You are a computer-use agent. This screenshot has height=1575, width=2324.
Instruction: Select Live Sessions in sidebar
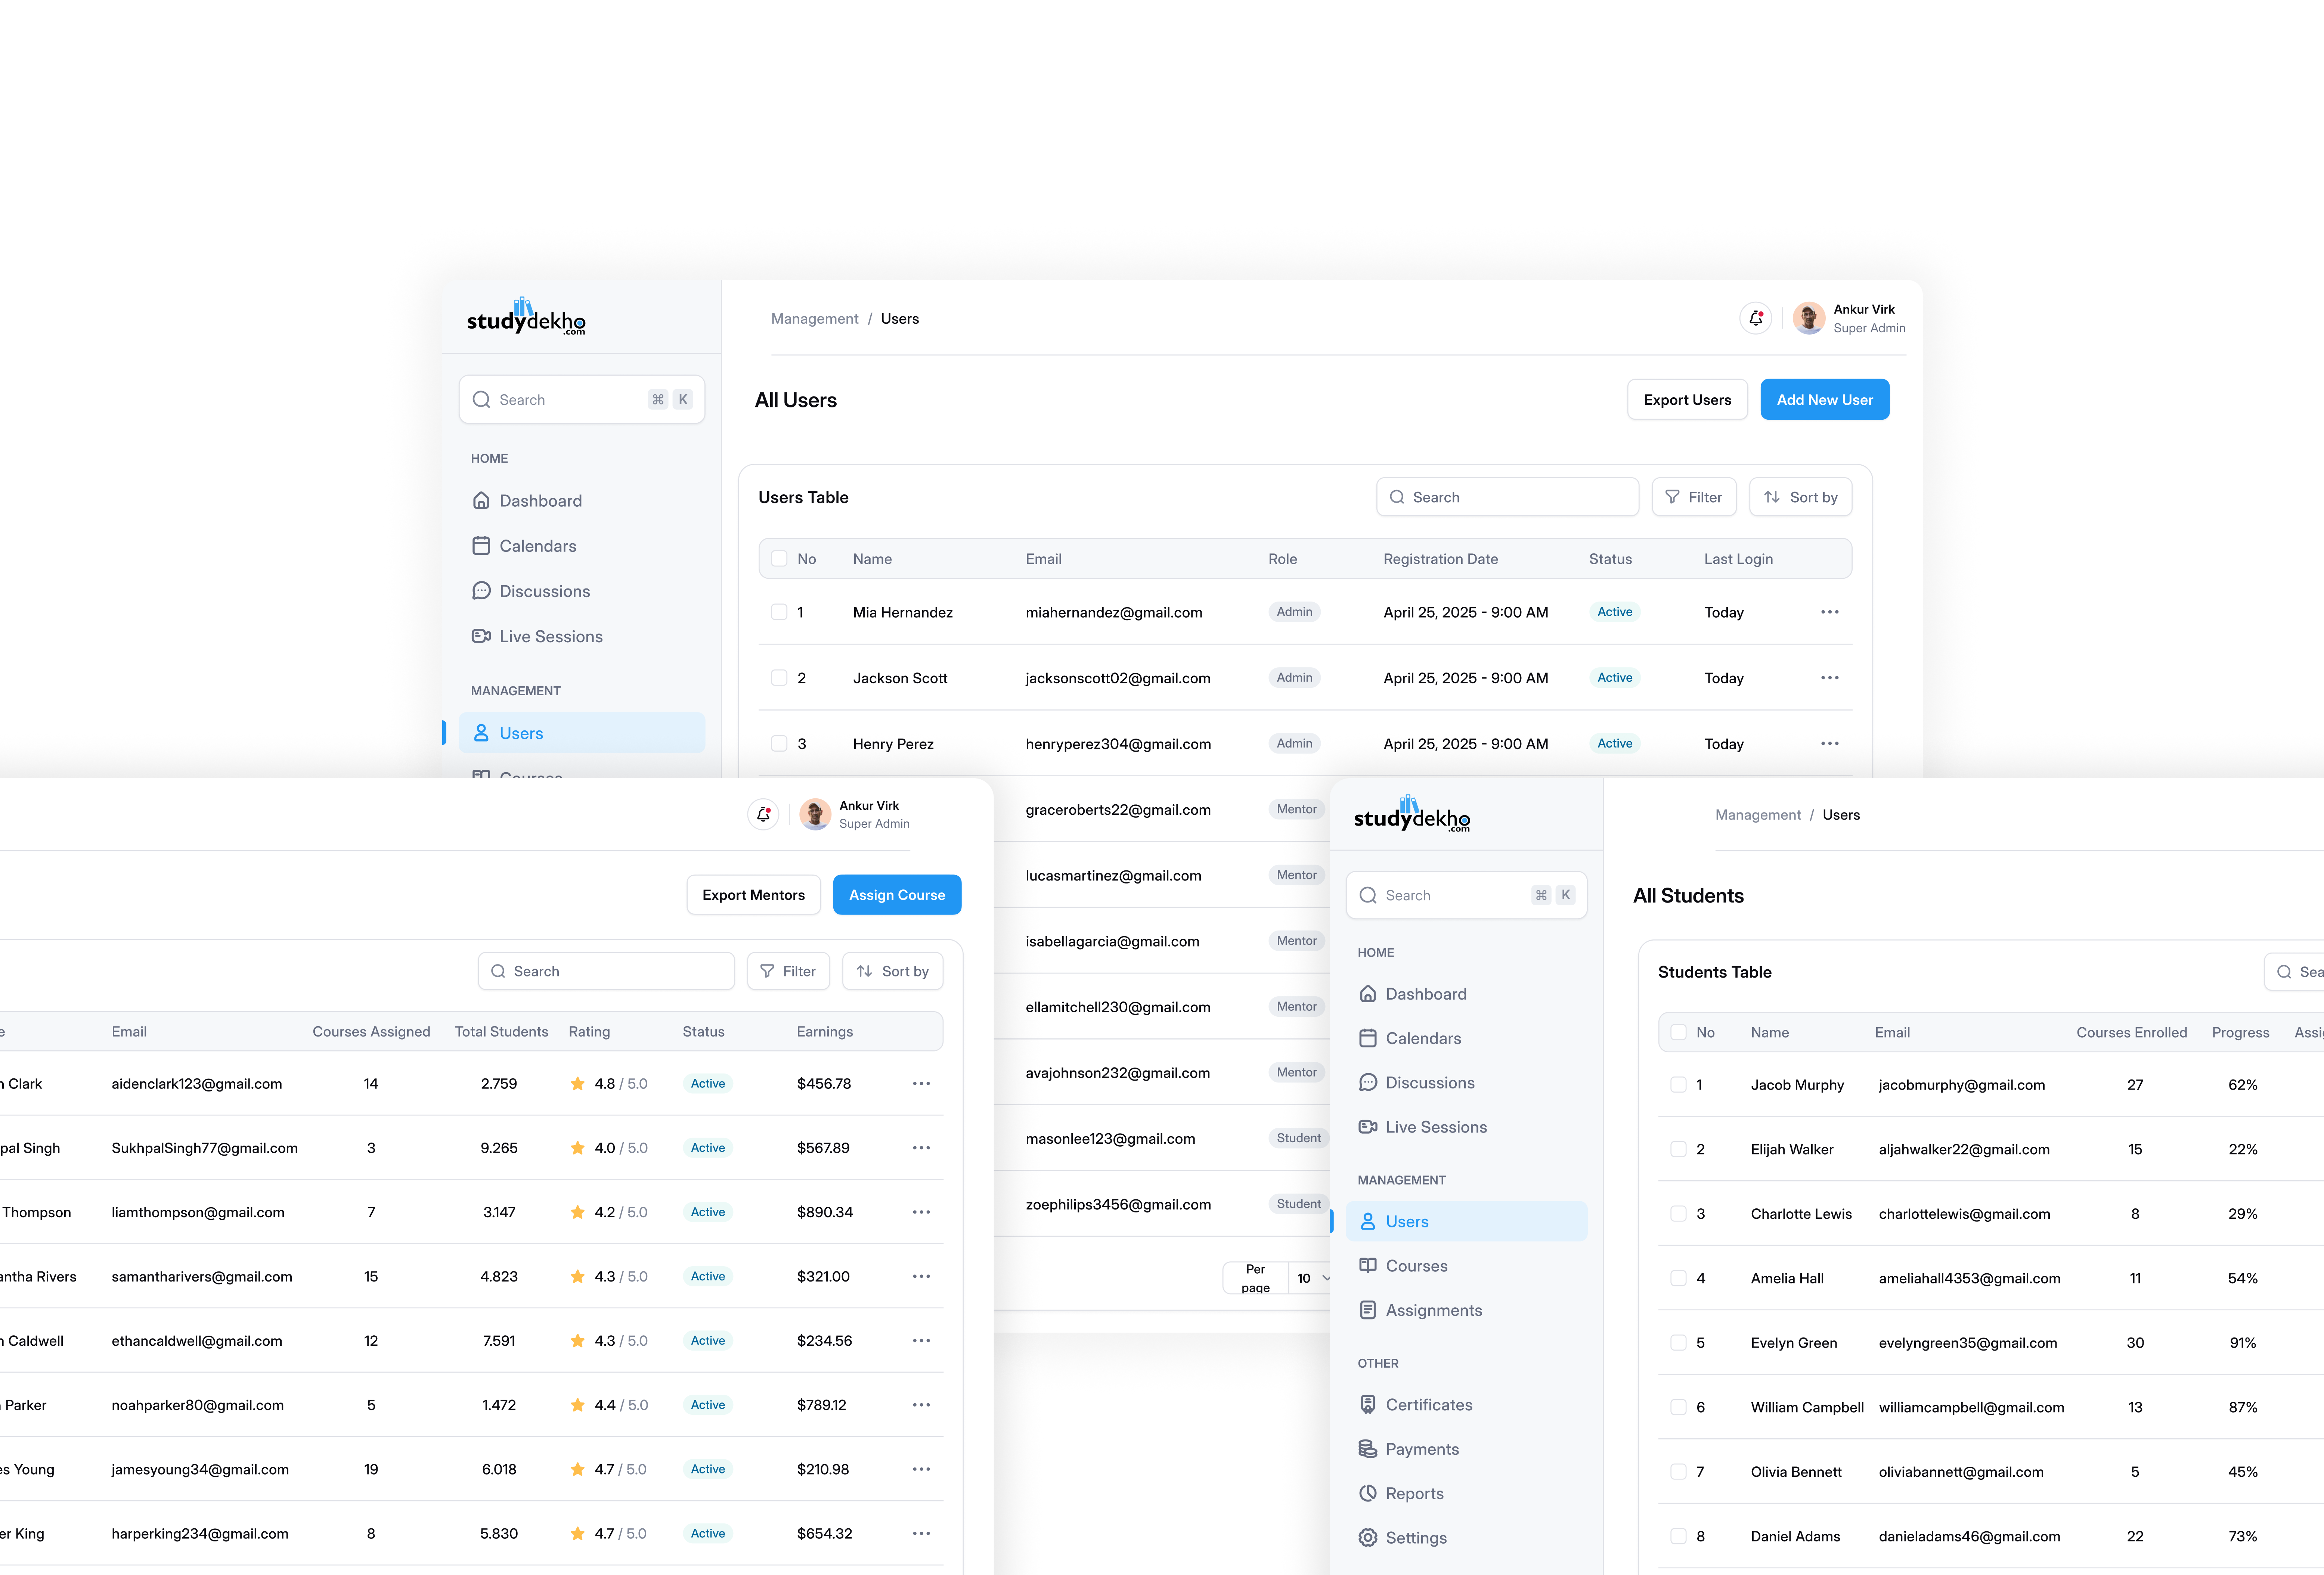click(550, 636)
